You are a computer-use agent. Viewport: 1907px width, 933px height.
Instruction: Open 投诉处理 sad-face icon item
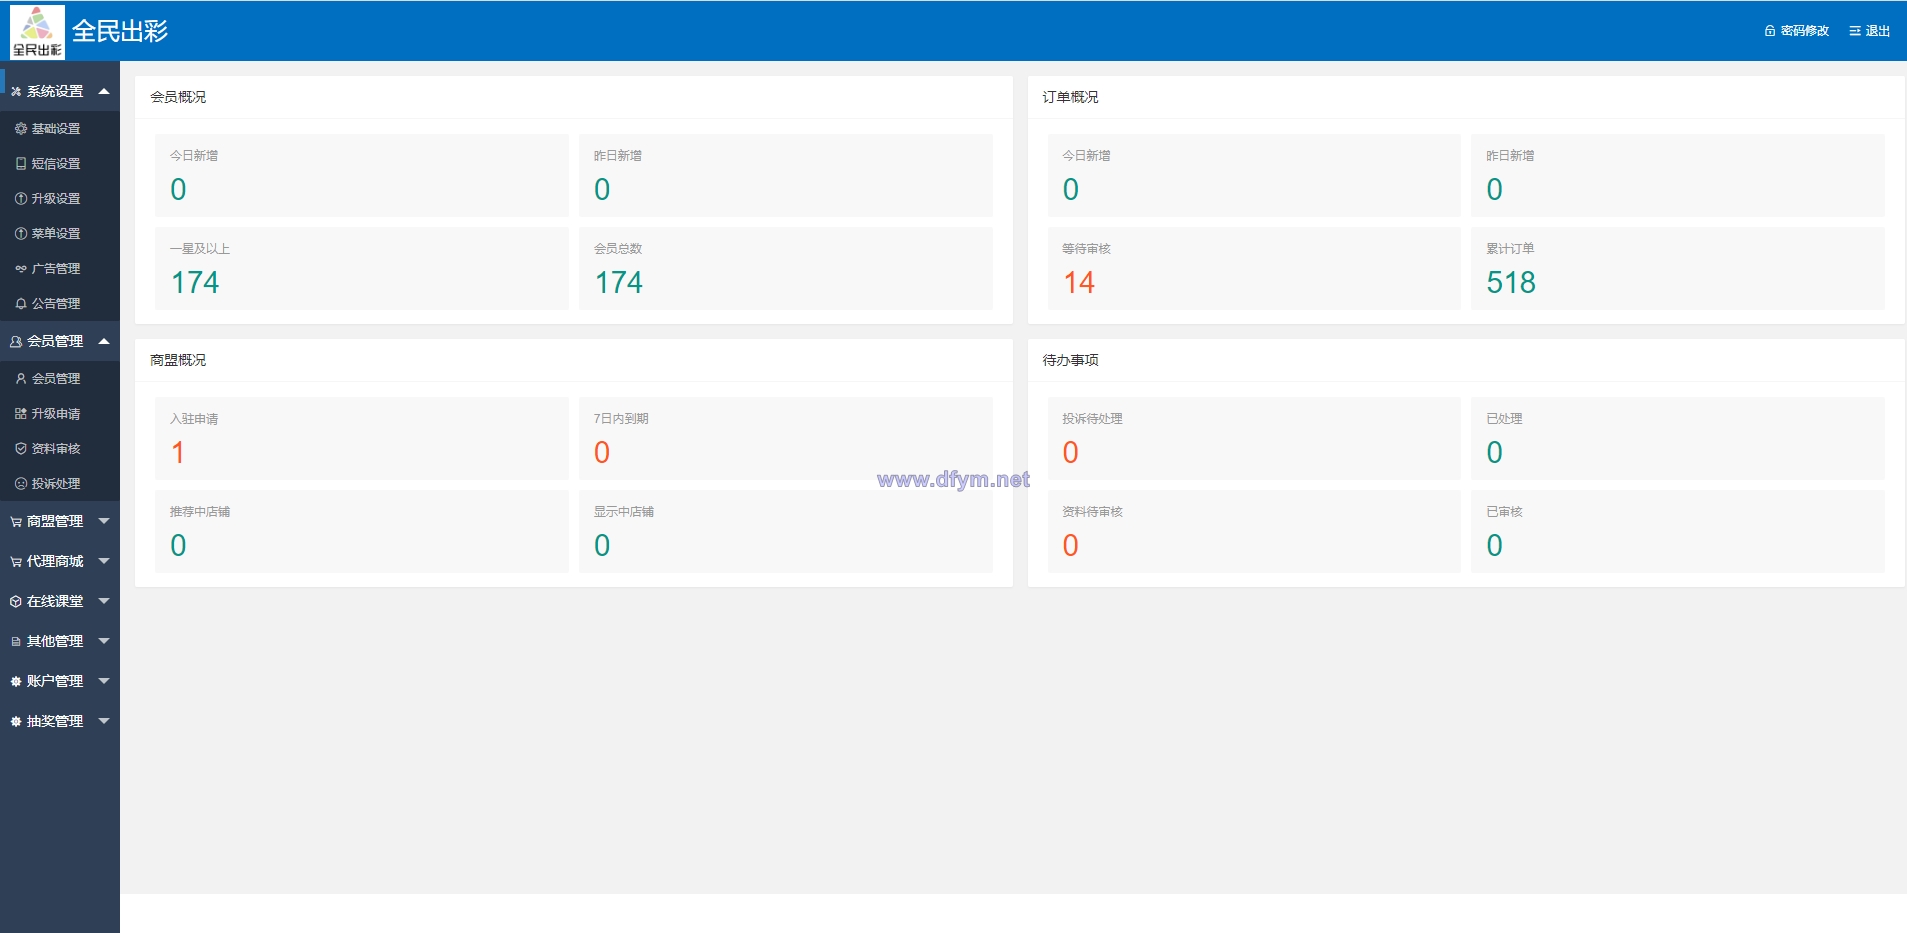[x=21, y=484]
